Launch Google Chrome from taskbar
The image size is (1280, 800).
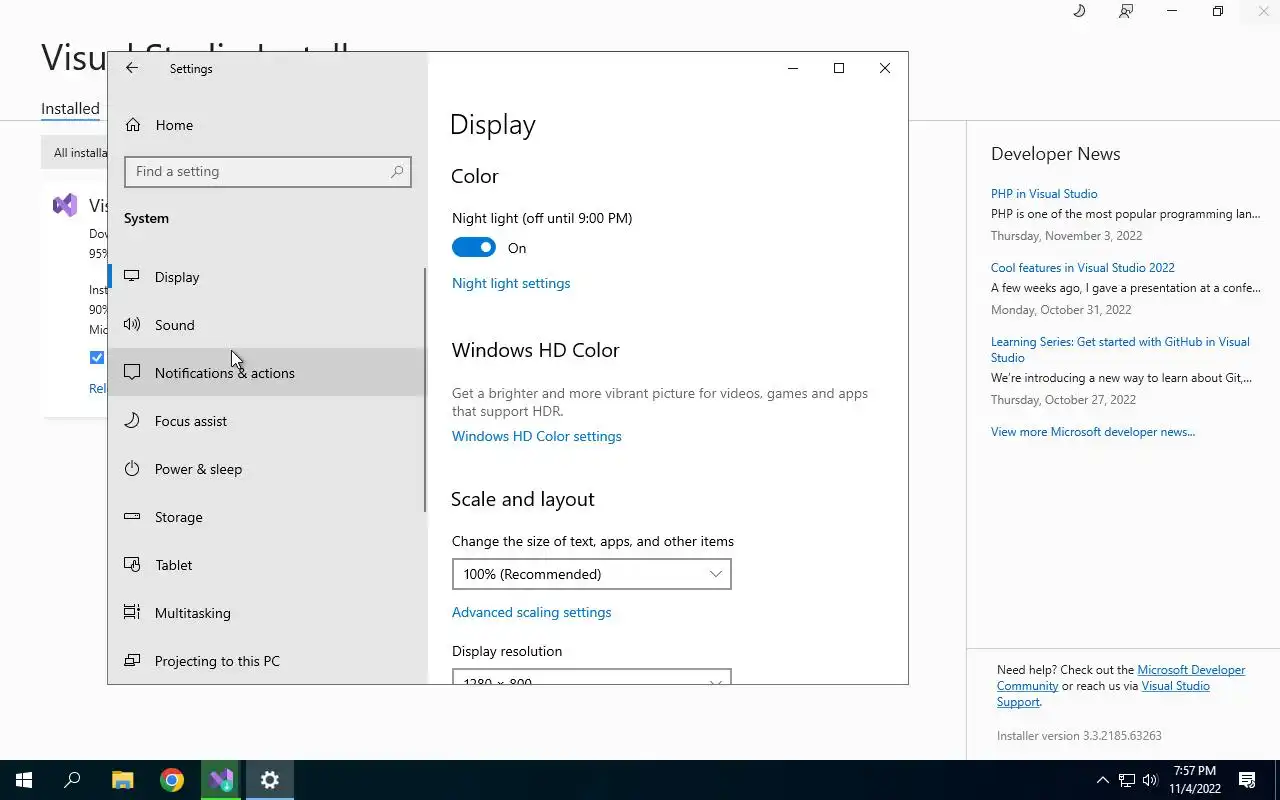tap(172, 780)
